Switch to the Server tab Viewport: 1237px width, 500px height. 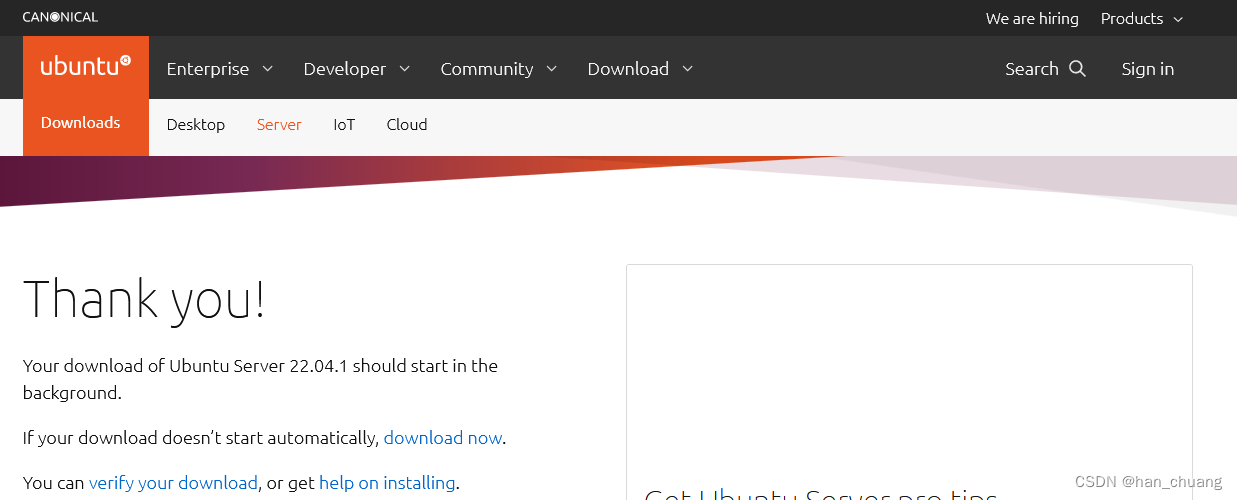point(279,124)
